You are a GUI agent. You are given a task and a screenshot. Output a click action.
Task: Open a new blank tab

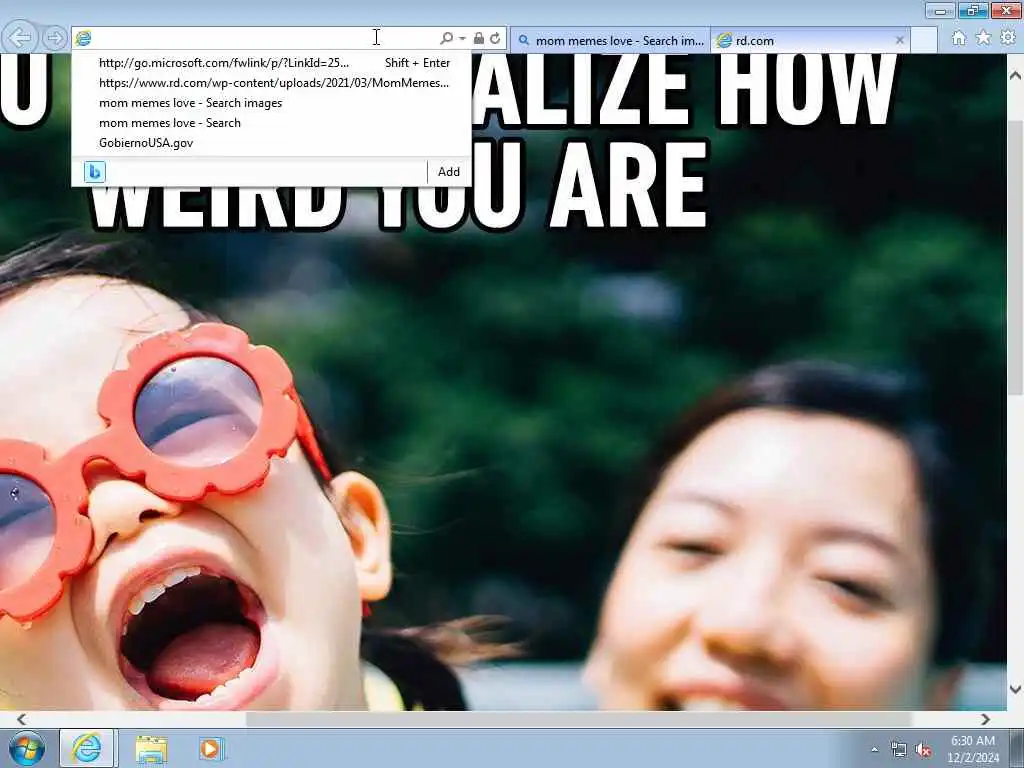(924, 40)
